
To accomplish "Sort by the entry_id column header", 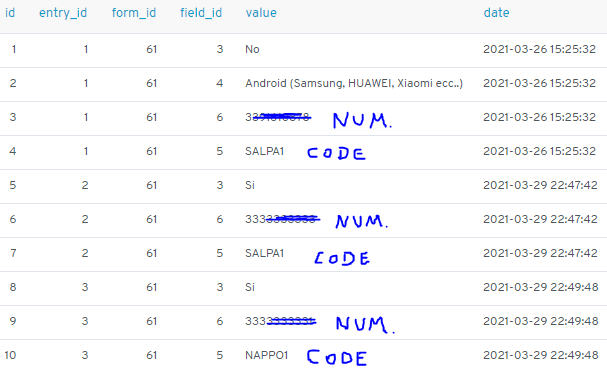I will tap(63, 13).
